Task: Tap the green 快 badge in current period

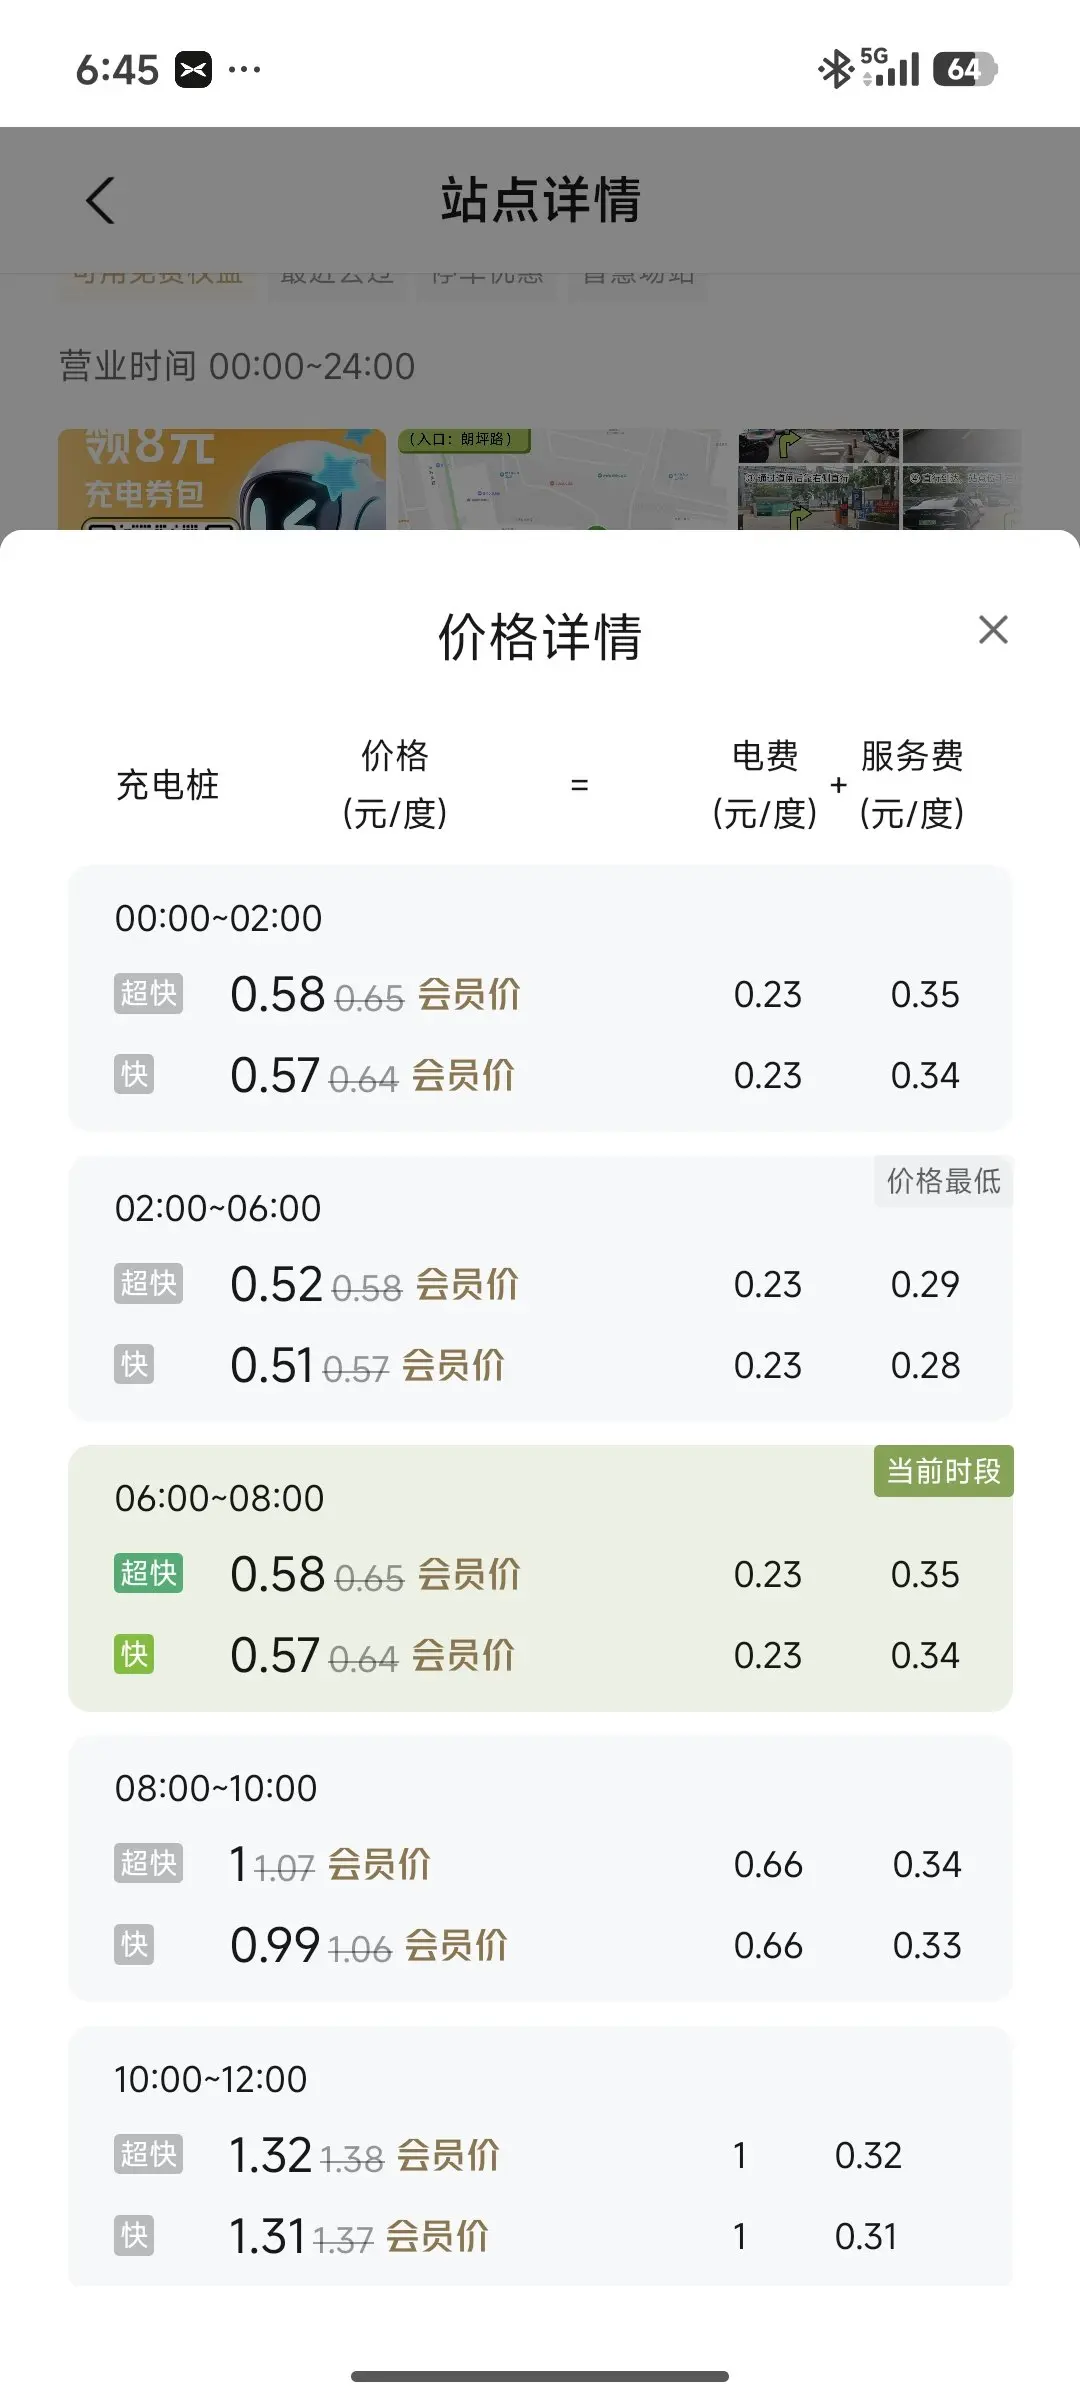Action: pos(134,1654)
